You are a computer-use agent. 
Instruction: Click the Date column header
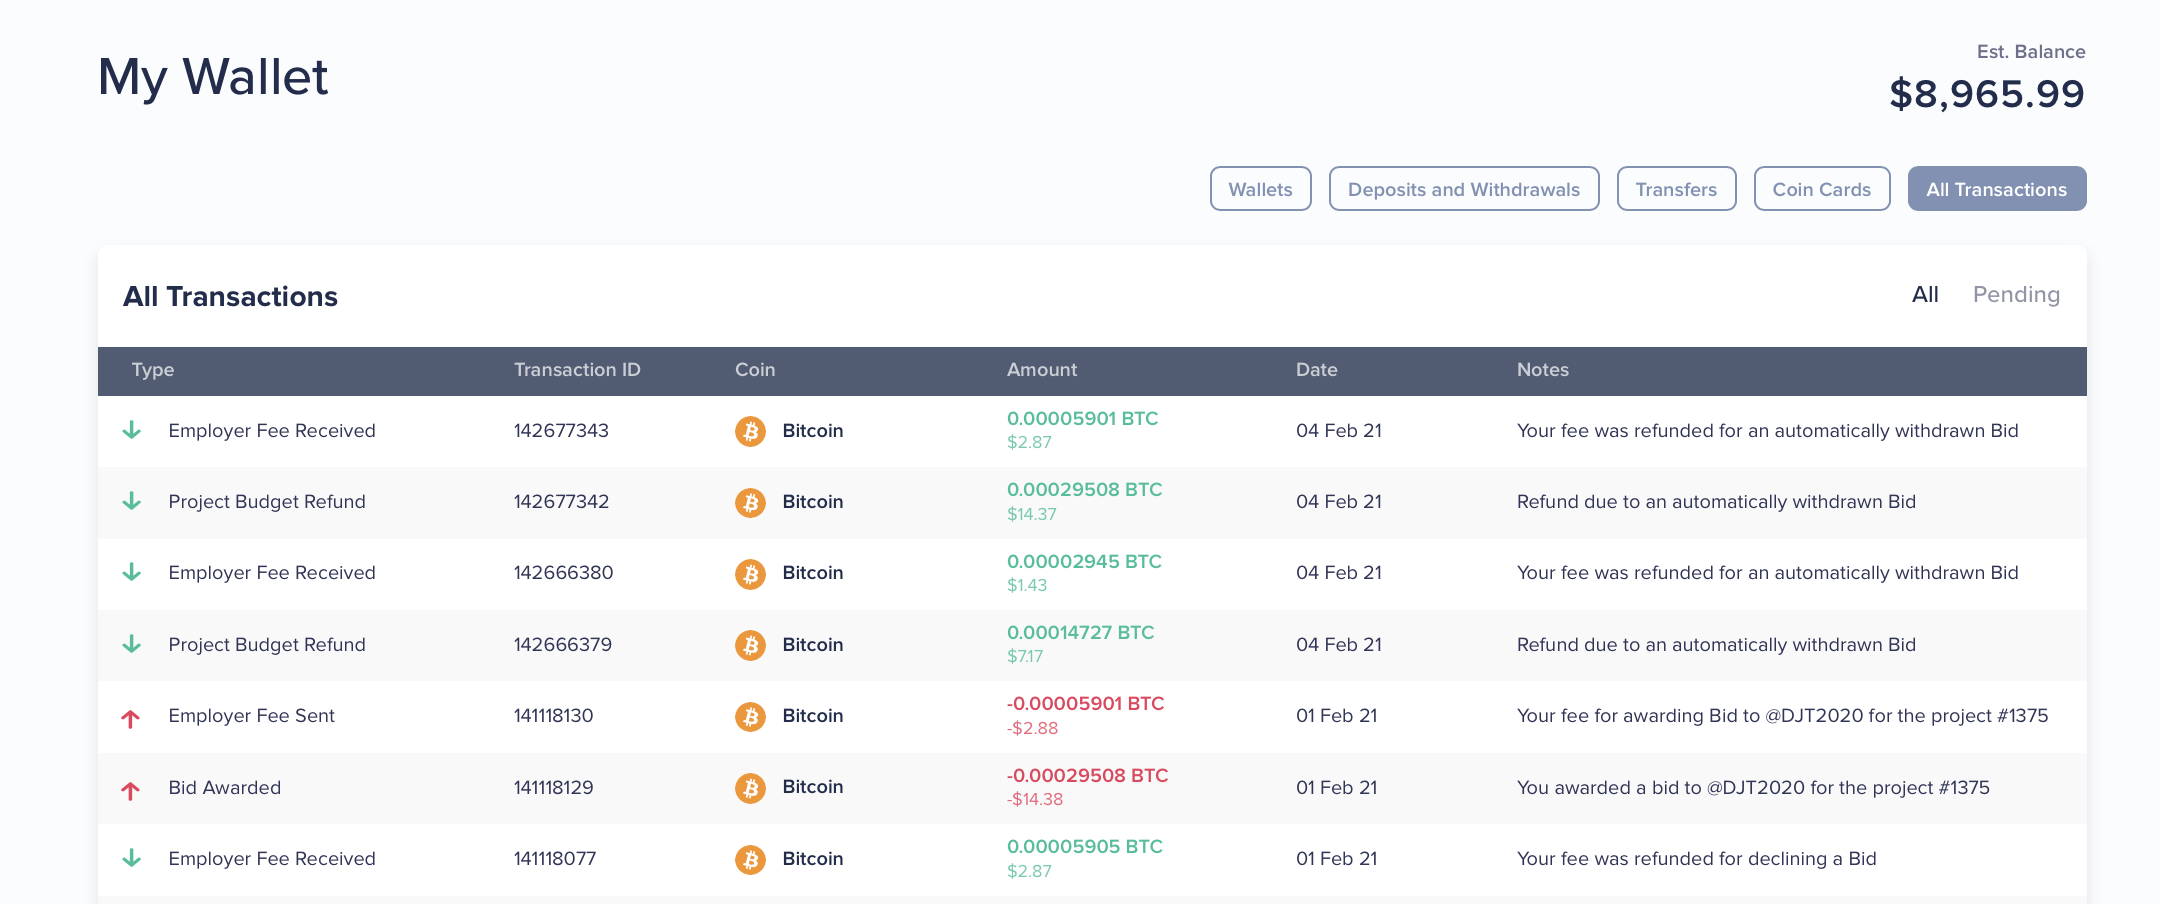[1316, 370]
